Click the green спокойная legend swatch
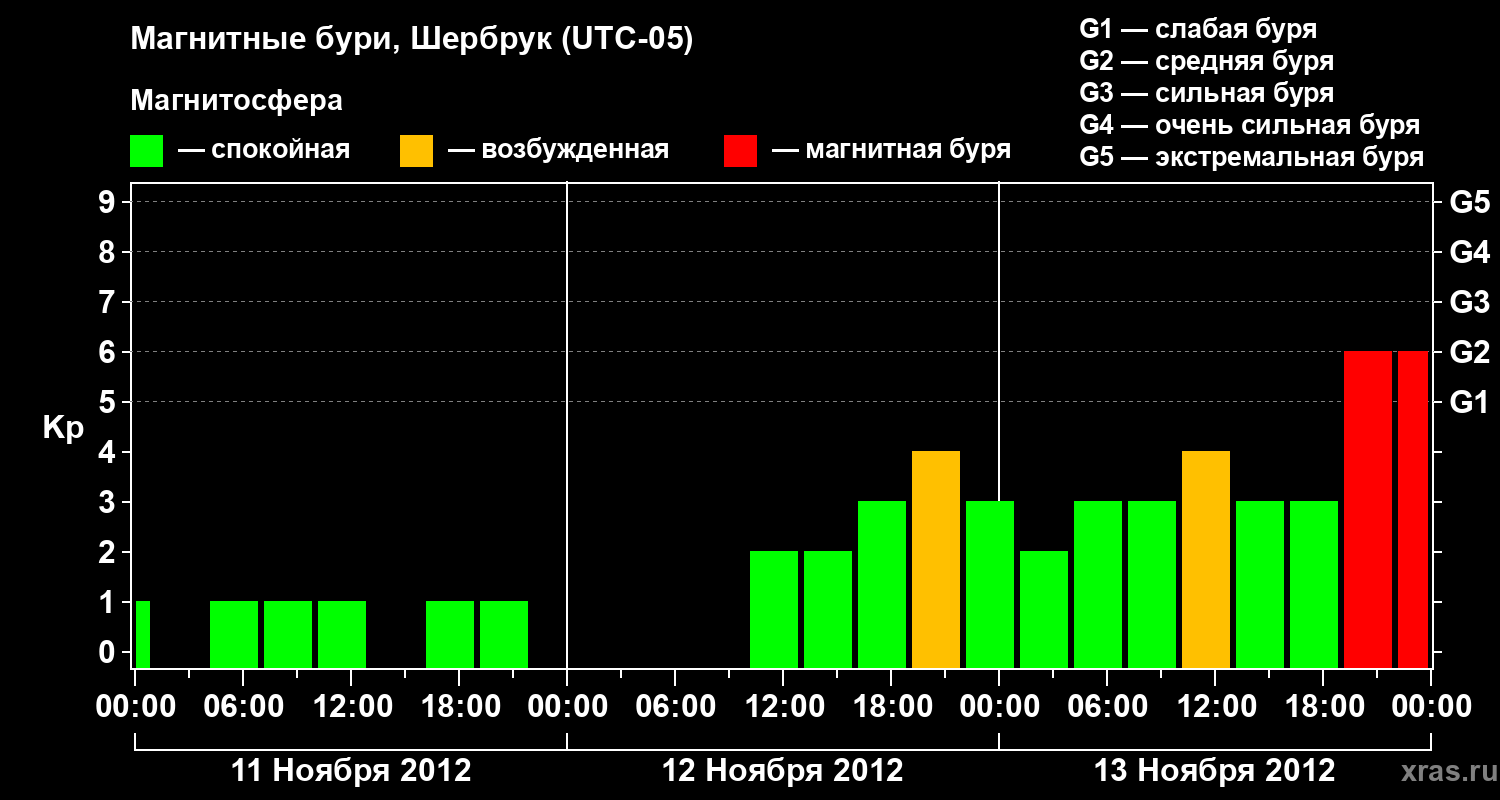 point(146,151)
